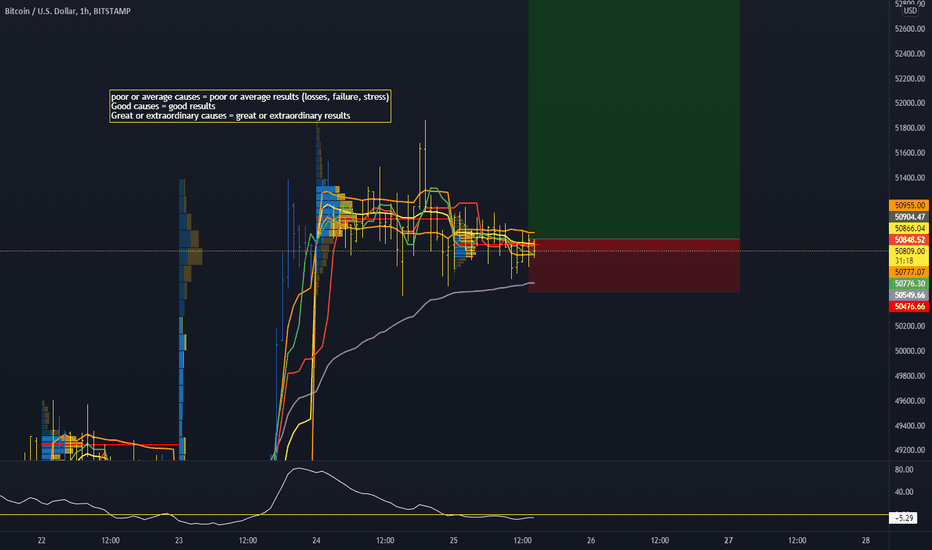Click the red 50848.52 price label
The width and height of the screenshot is (932, 550).
909,240
